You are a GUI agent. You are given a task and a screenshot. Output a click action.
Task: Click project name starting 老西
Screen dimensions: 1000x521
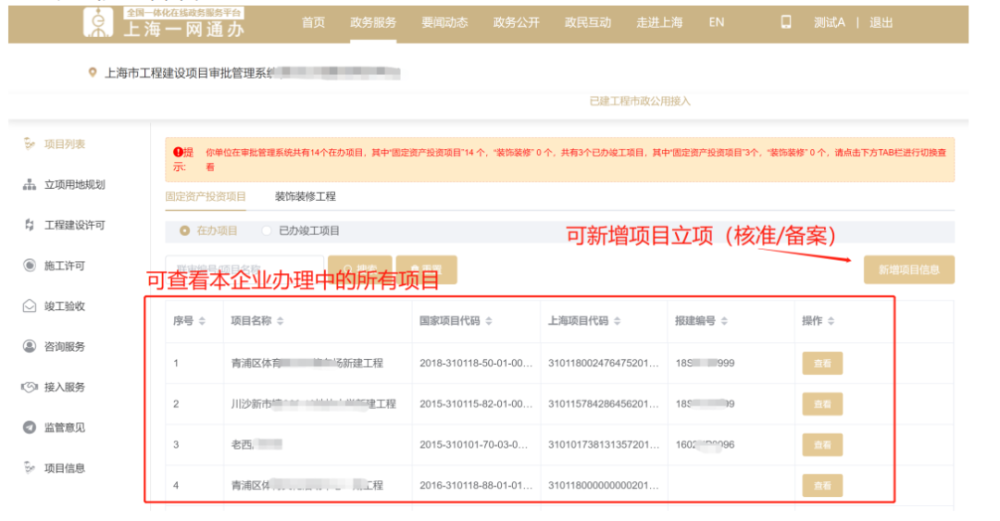(x=256, y=444)
